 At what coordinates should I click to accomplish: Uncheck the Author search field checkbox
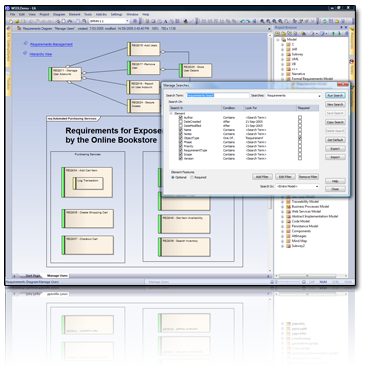tap(181, 118)
